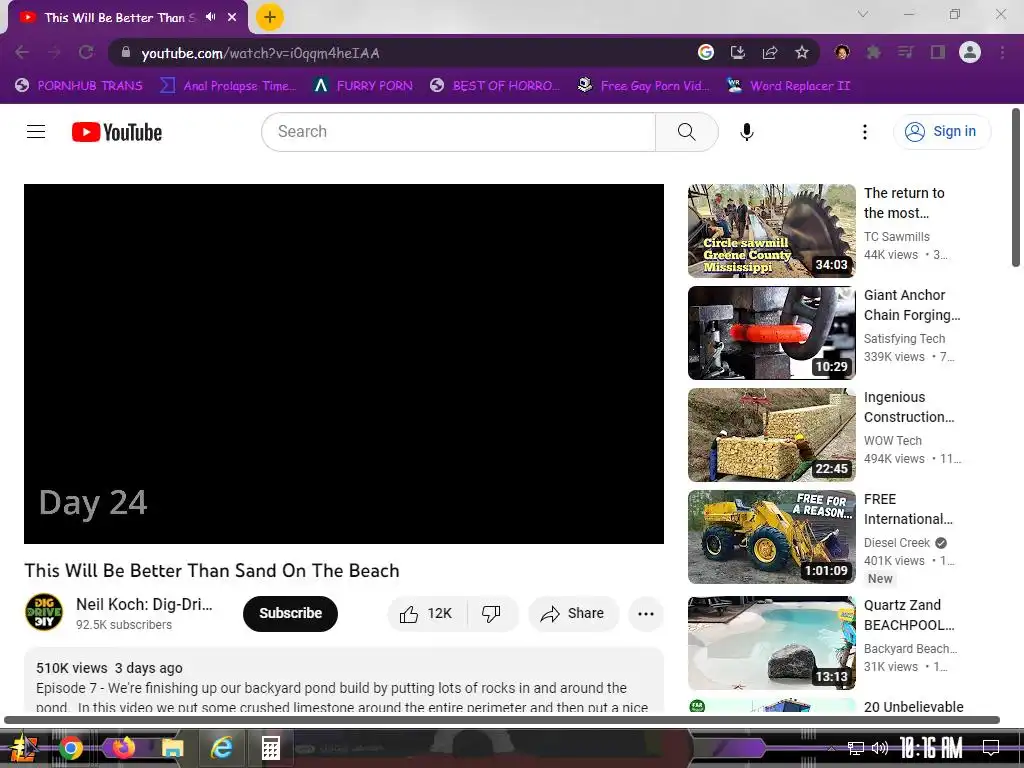Expand the video description box
Viewport: 1024px width, 768px height.
coord(344,680)
